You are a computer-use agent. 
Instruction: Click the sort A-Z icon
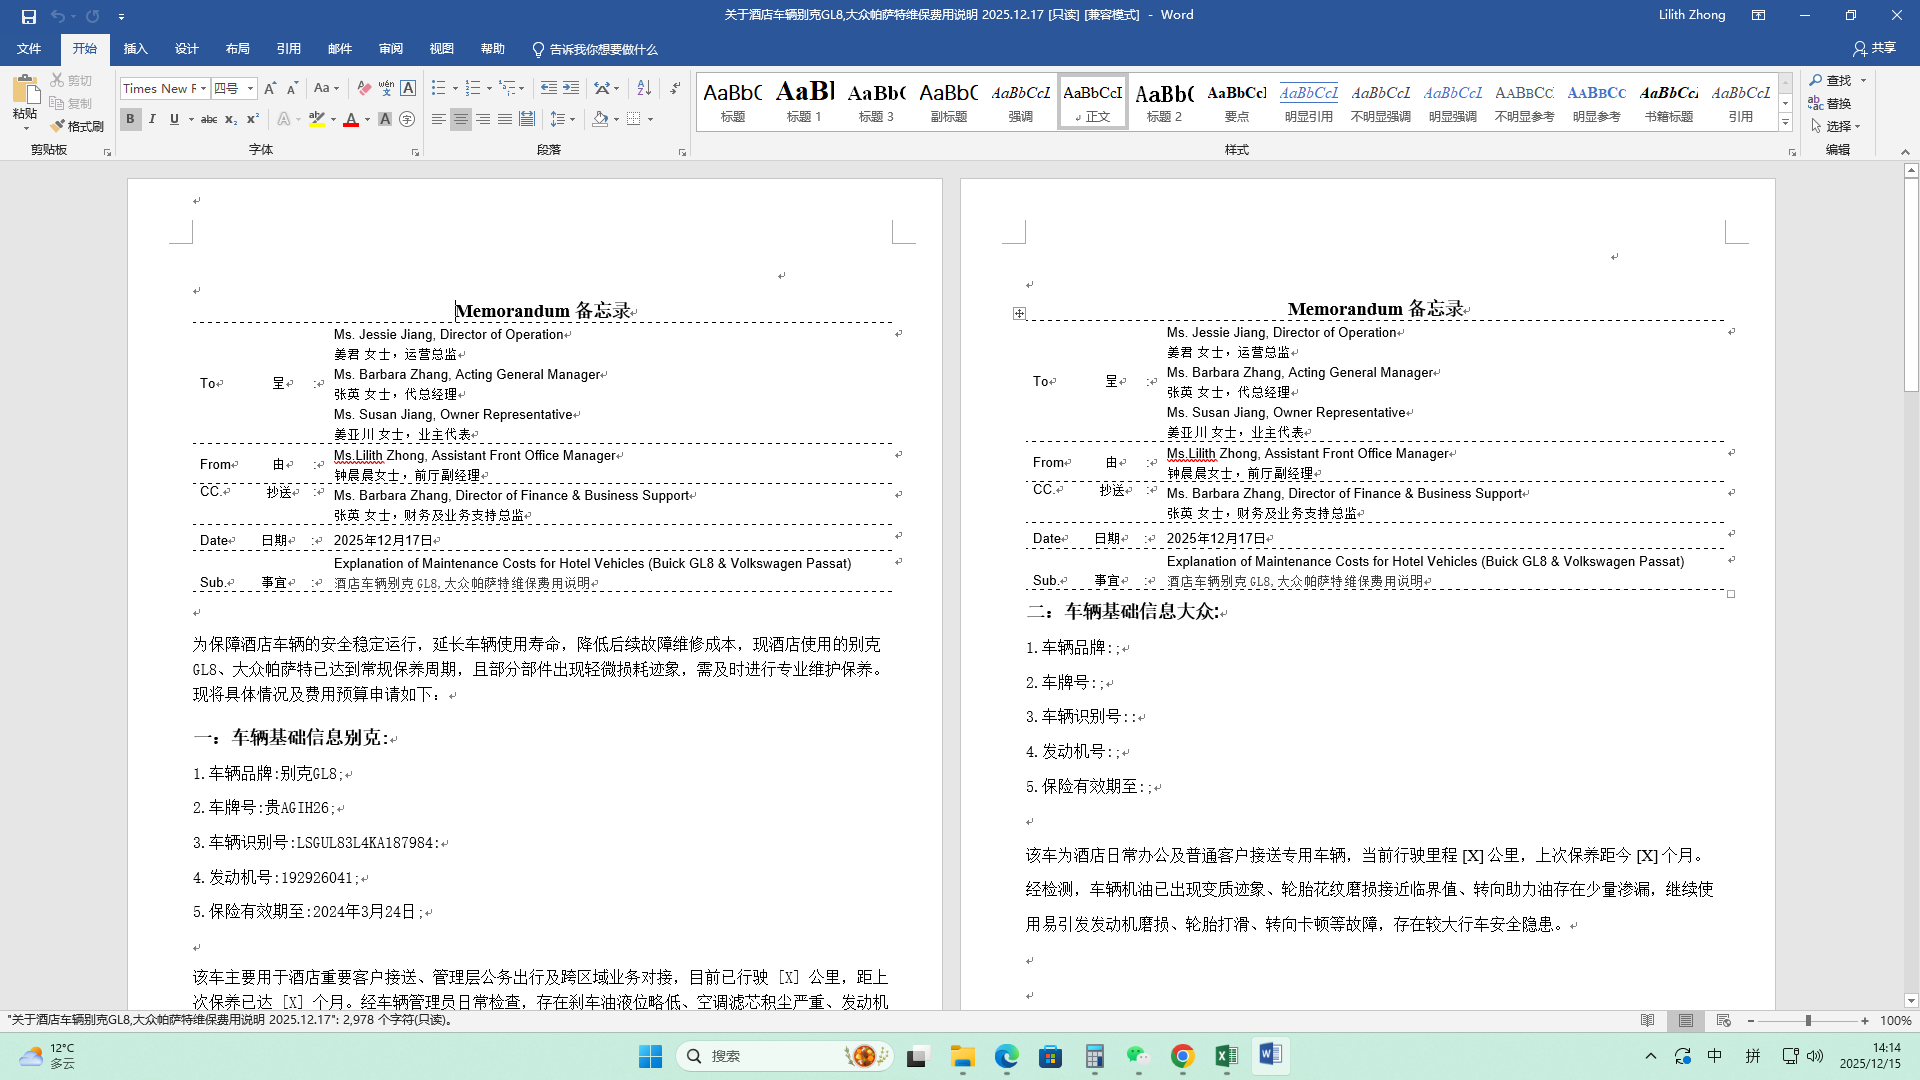[x=644, y=88]
